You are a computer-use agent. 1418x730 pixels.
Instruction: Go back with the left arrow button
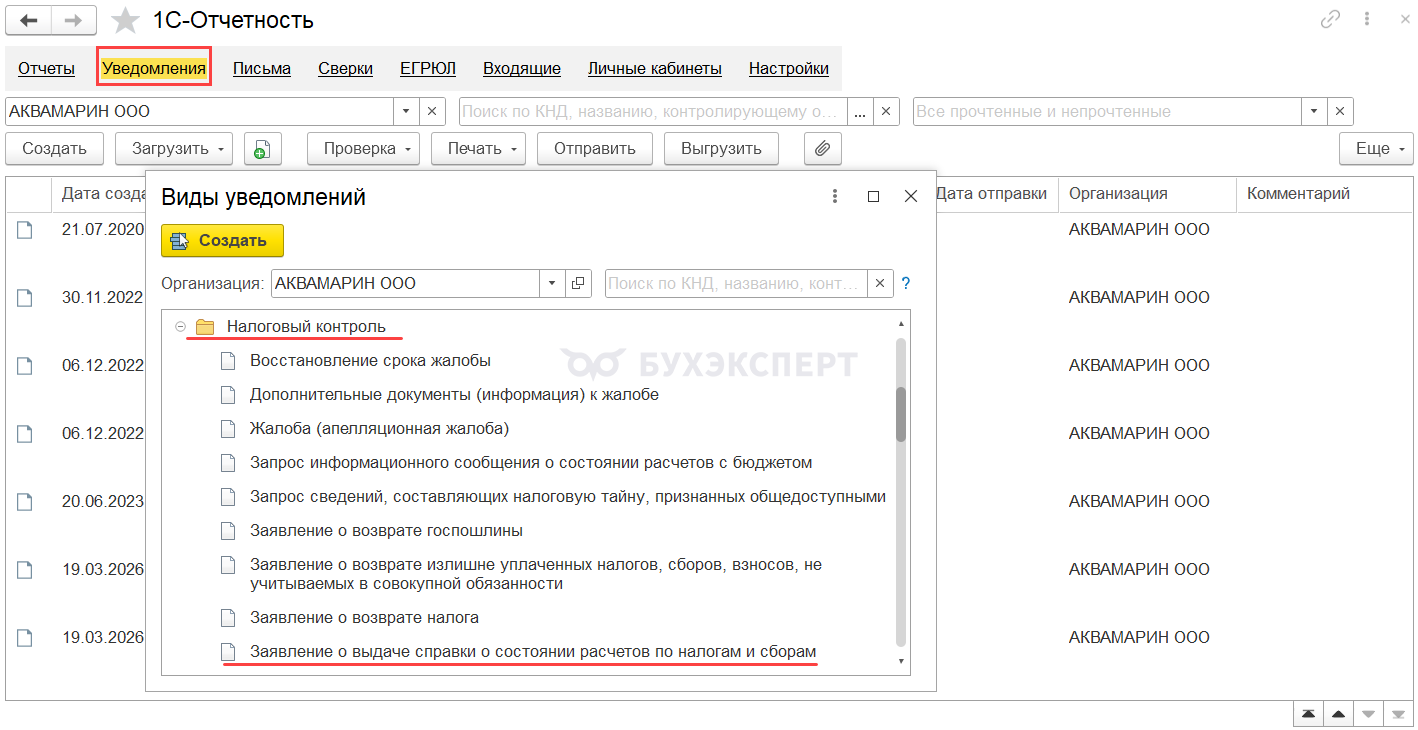(28, 20)
